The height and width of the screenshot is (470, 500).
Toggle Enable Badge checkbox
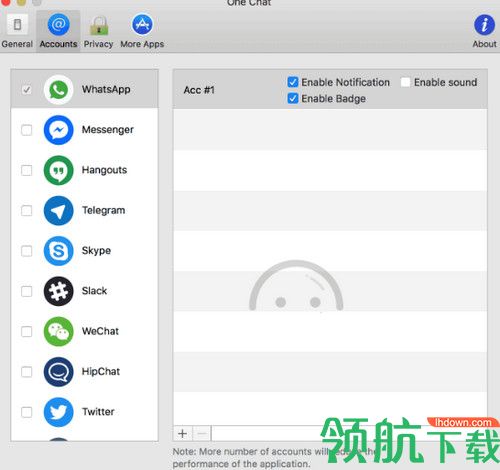click(293, 98)
